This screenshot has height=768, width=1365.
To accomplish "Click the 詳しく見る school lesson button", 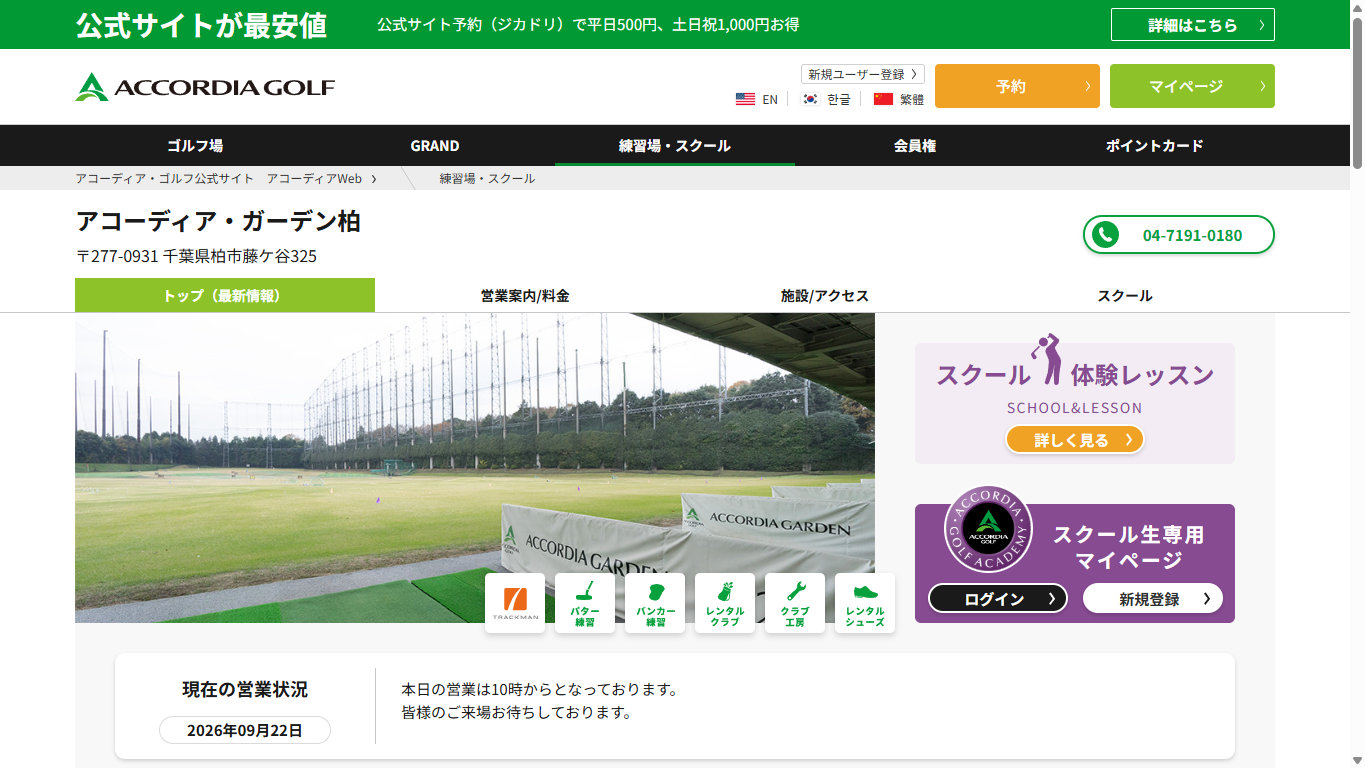I will tap(1075, 439).
